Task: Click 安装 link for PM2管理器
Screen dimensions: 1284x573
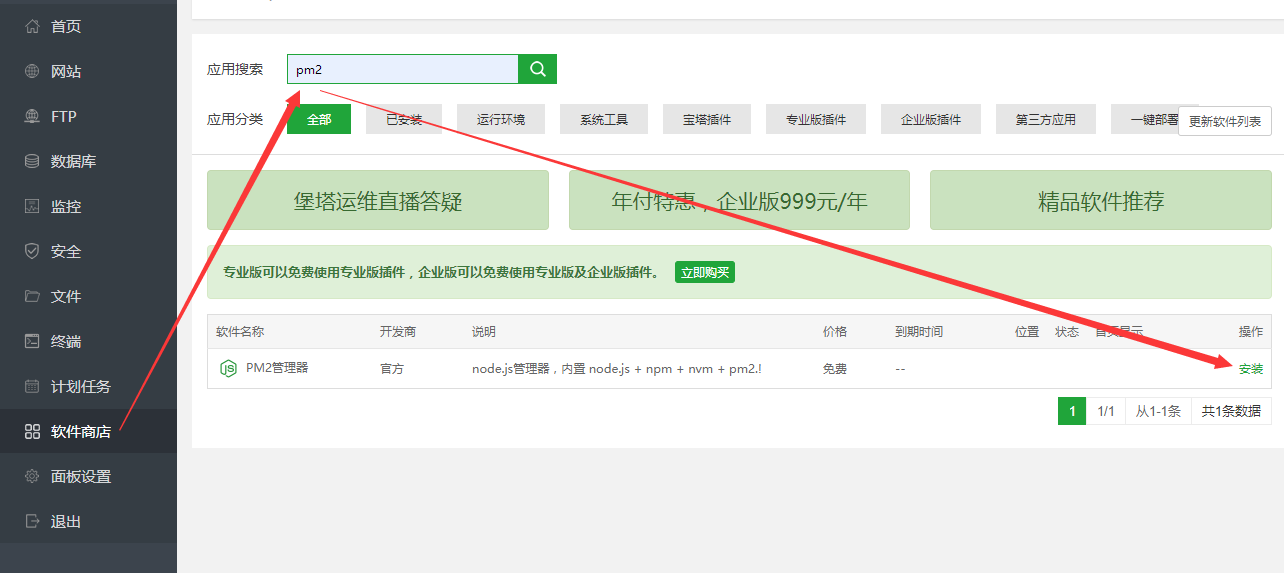Action: [x=1250, y=368]
